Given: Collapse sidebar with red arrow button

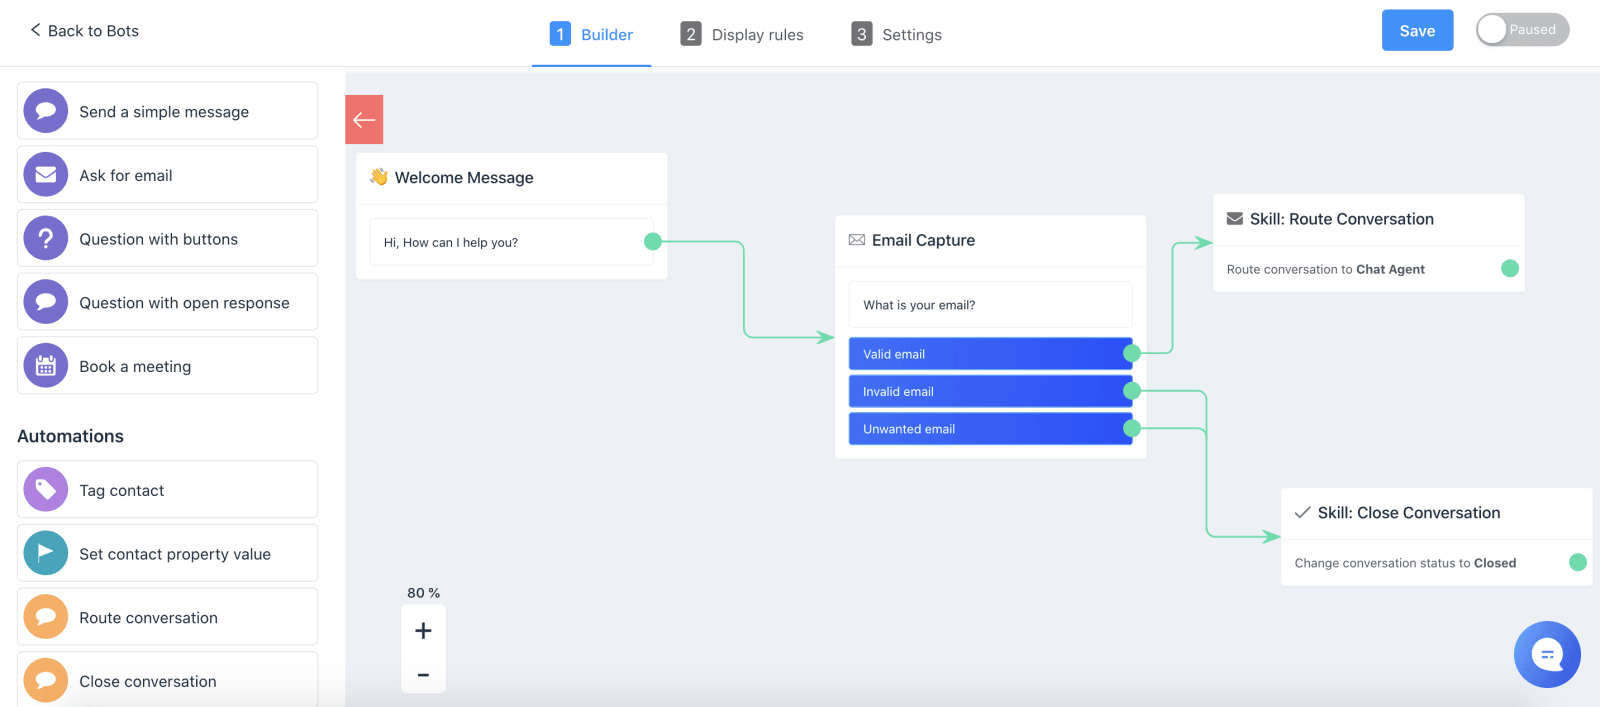Looking at the screenshot, I should (364, 120).
